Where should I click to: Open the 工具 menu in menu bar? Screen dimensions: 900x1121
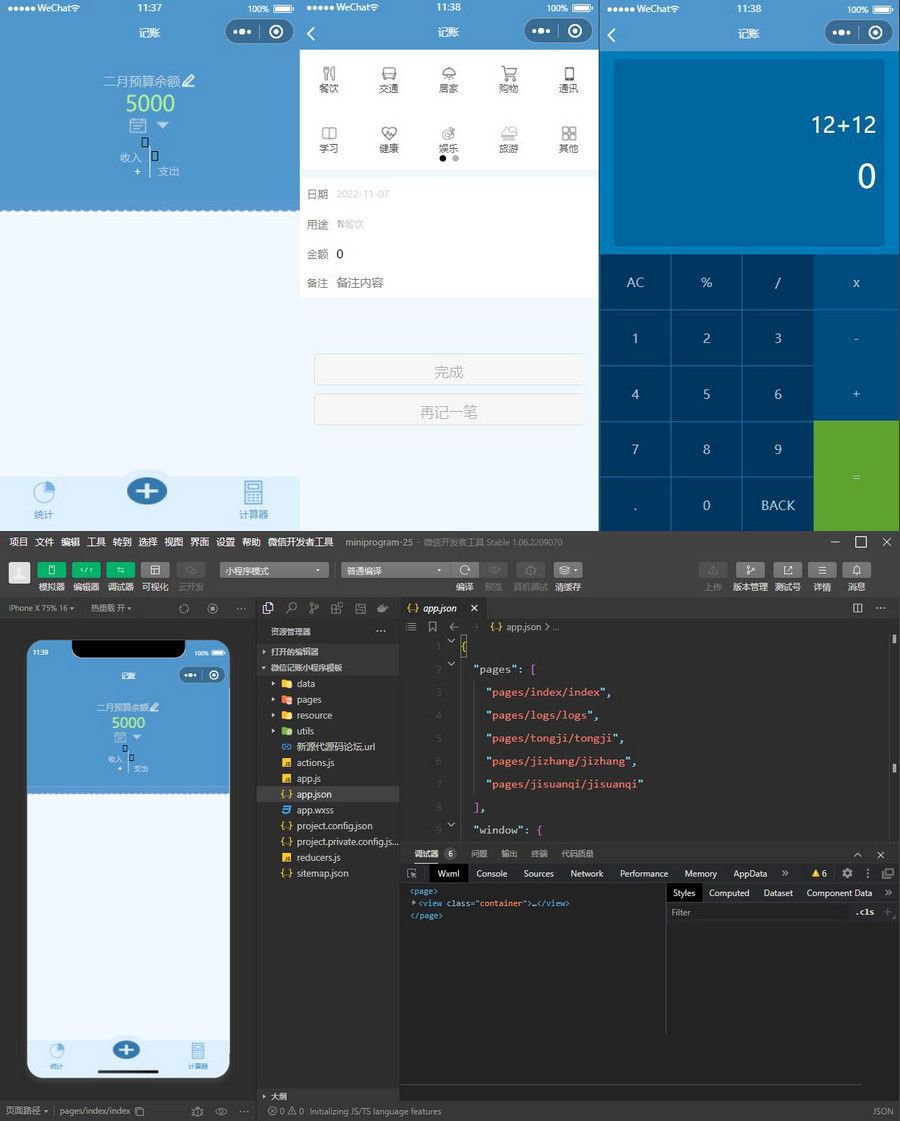[96, 542]
